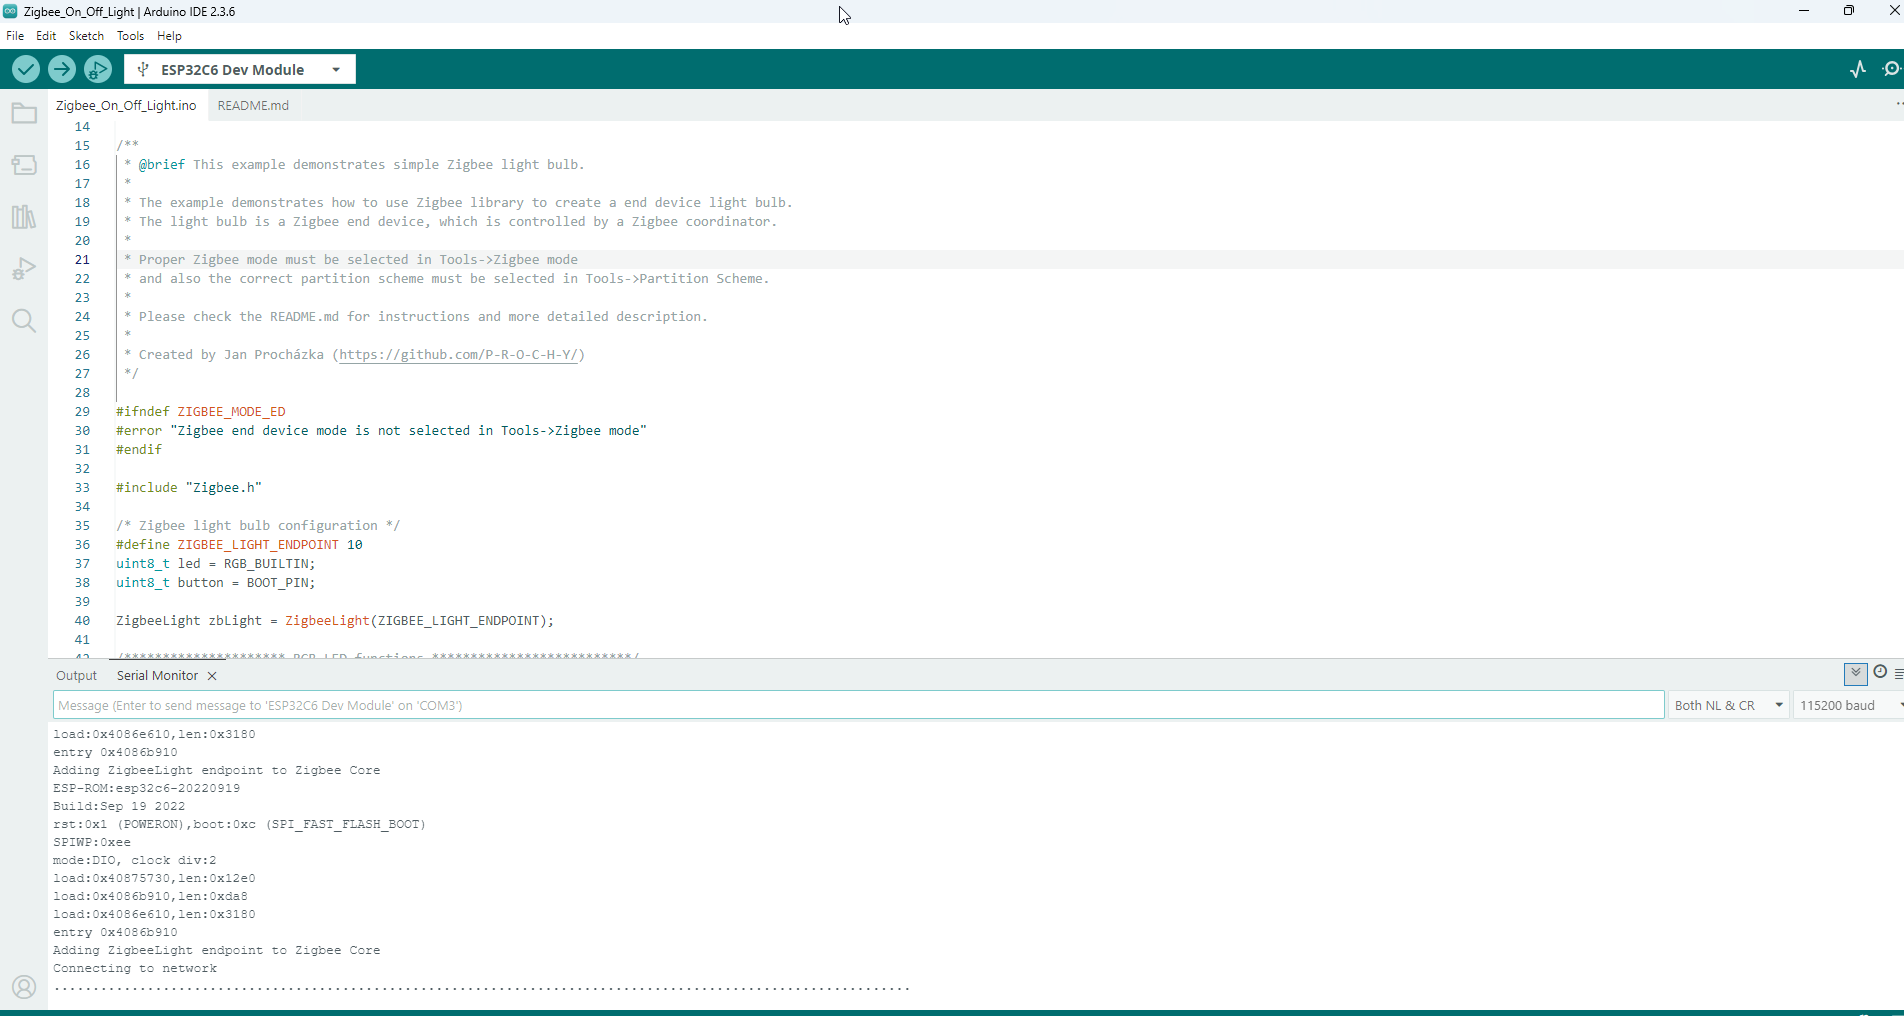Screen dimensions: 1904x1016
Task: Close the Serial Monitor tab
Action: point(212,676)
